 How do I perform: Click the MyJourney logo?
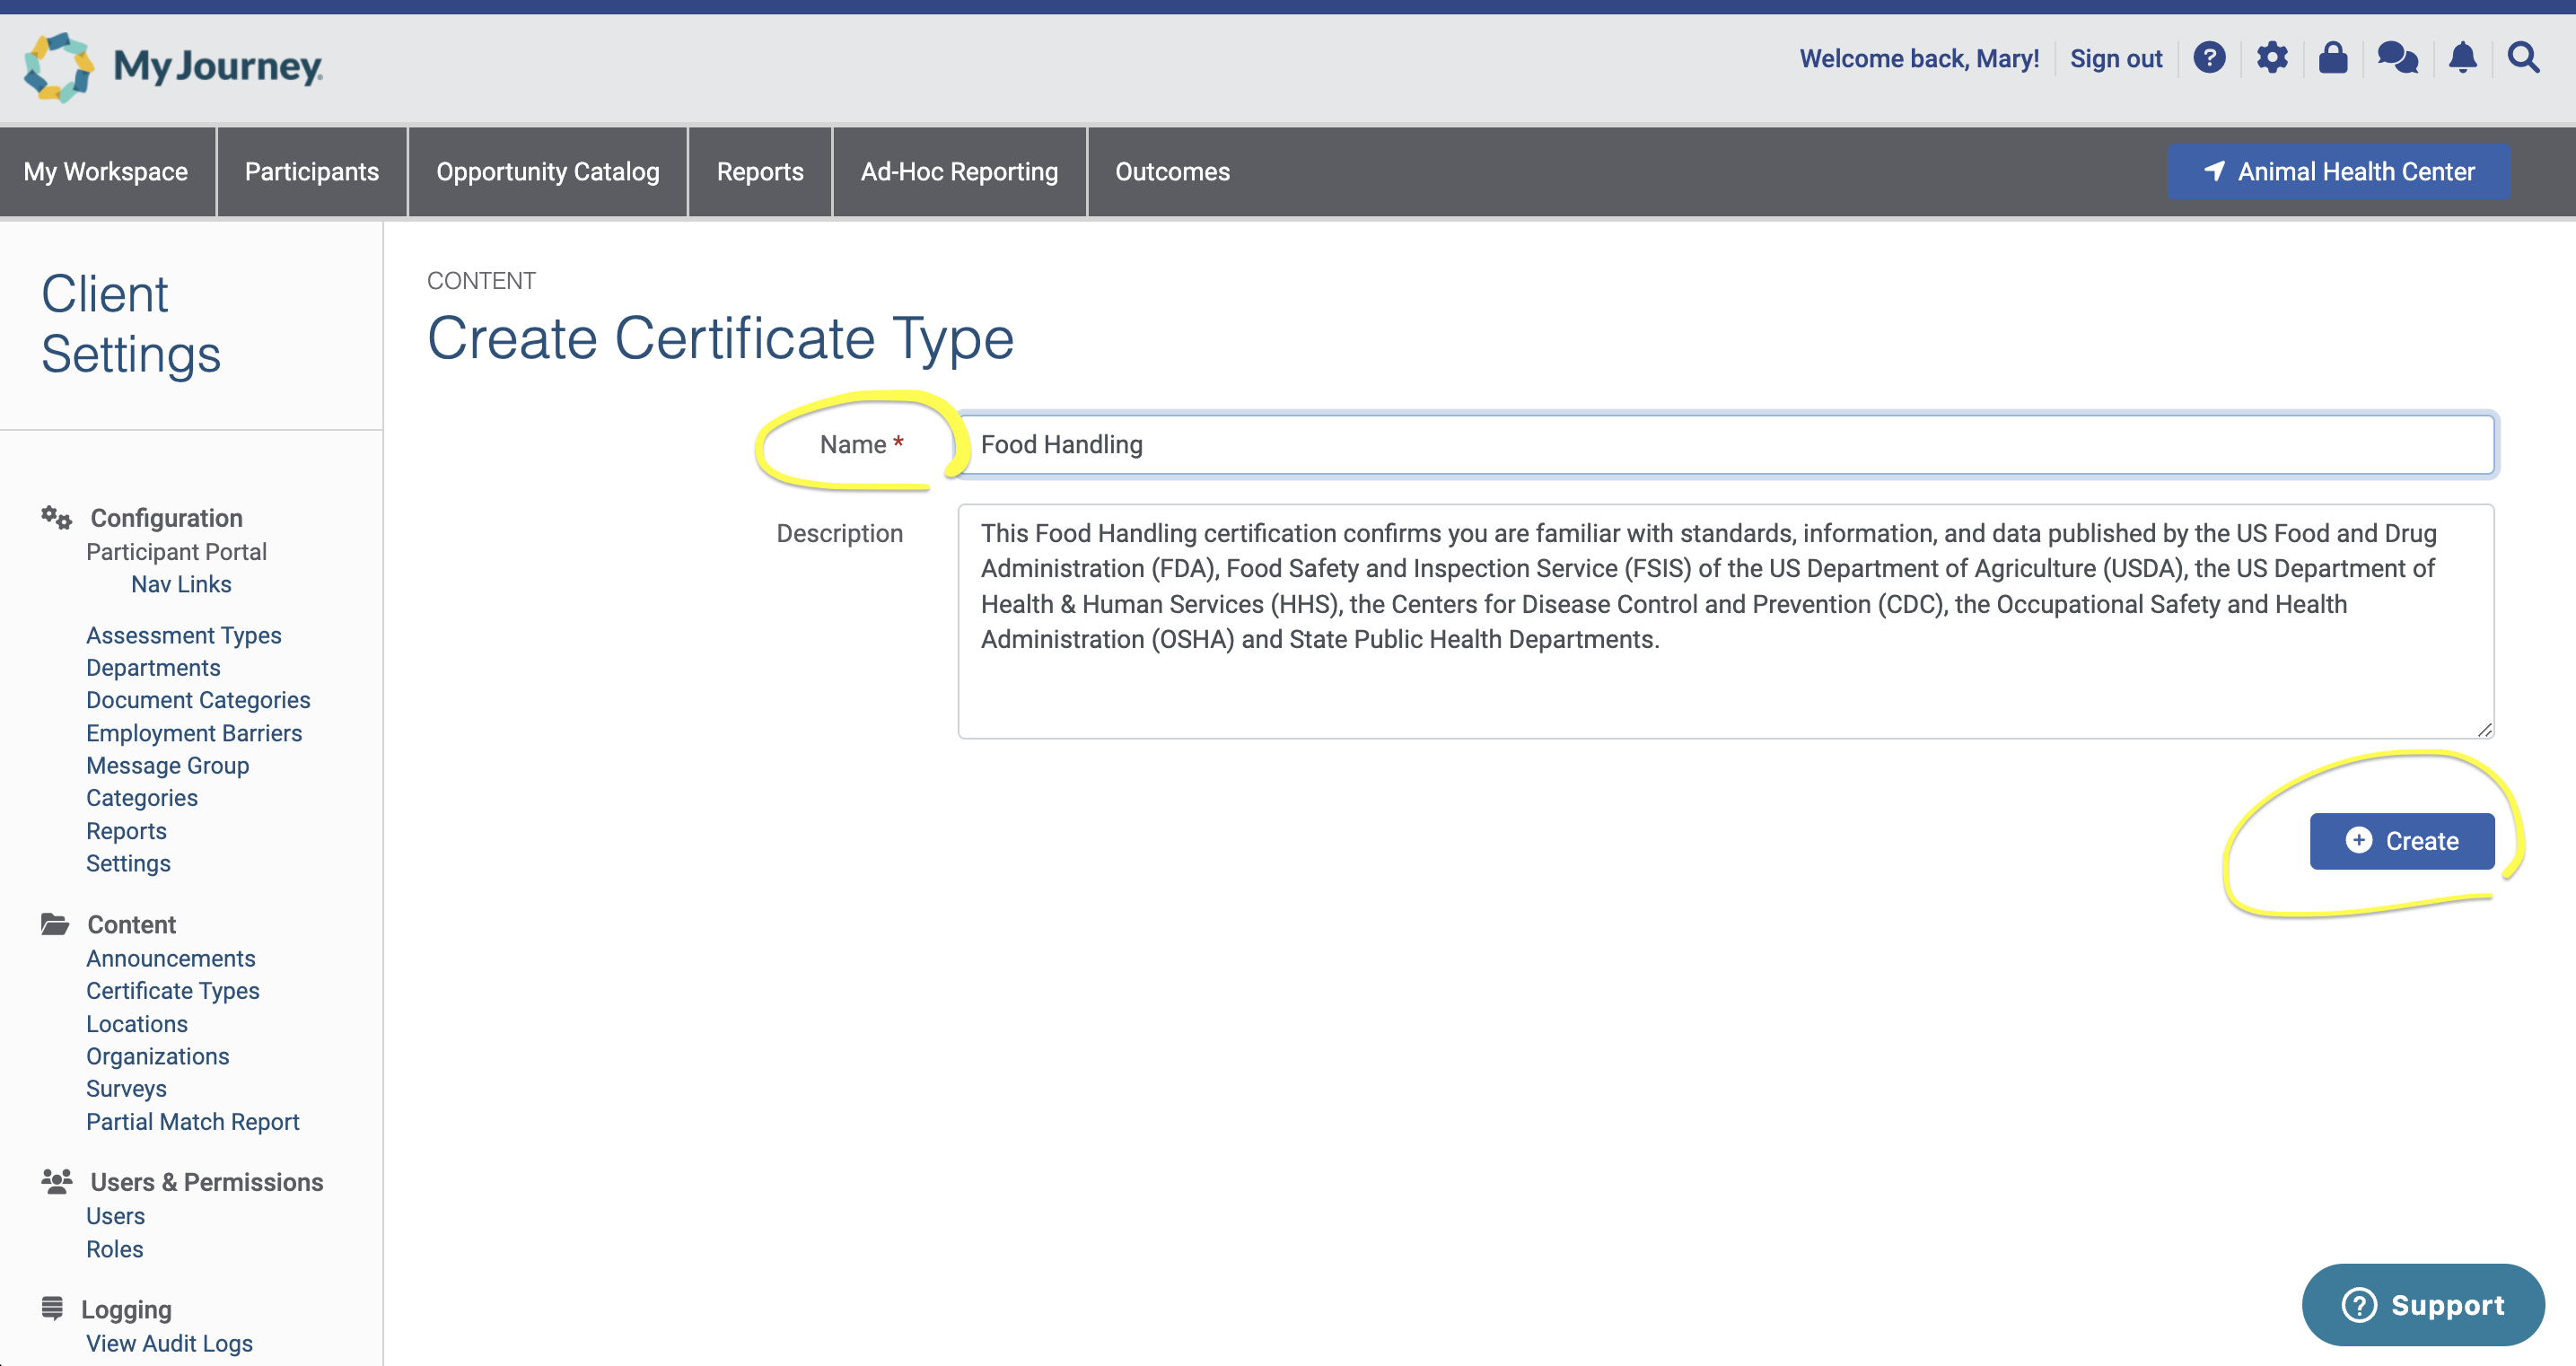tap(173, 67)
